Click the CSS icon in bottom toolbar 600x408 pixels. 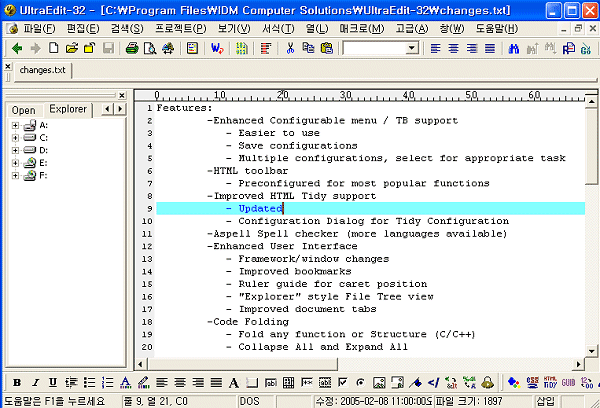pyautogui.click(x=532, y=382)
